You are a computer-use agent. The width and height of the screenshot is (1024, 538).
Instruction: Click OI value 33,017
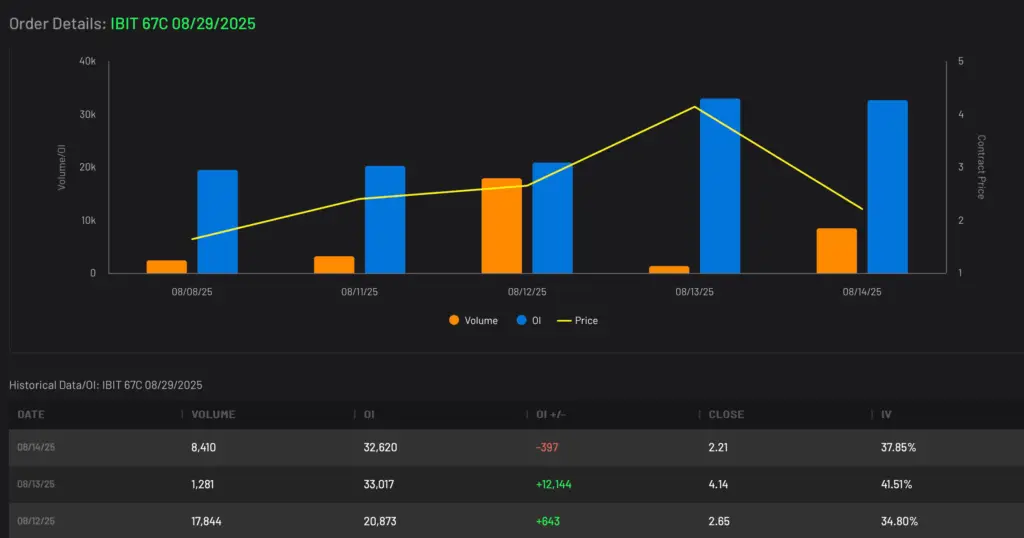(379, 484)
